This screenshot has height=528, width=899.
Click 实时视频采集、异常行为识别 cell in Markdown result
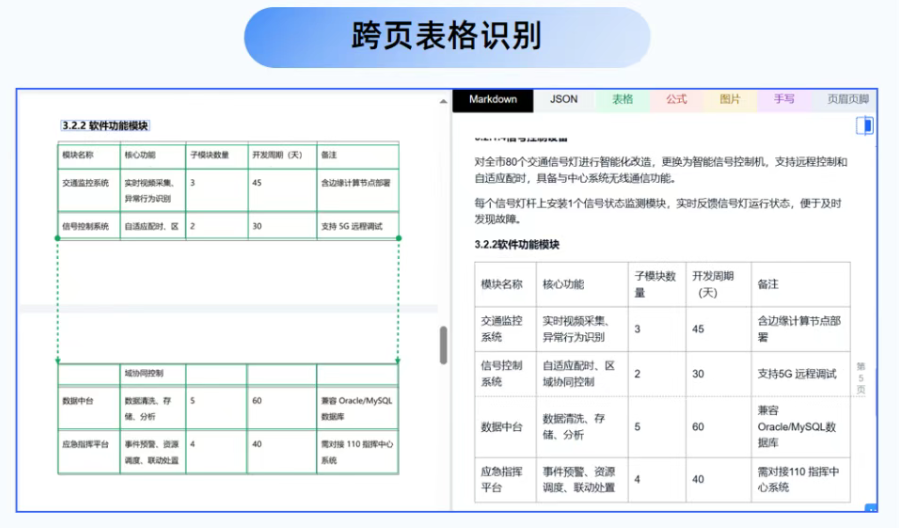(x=582, y=329)
